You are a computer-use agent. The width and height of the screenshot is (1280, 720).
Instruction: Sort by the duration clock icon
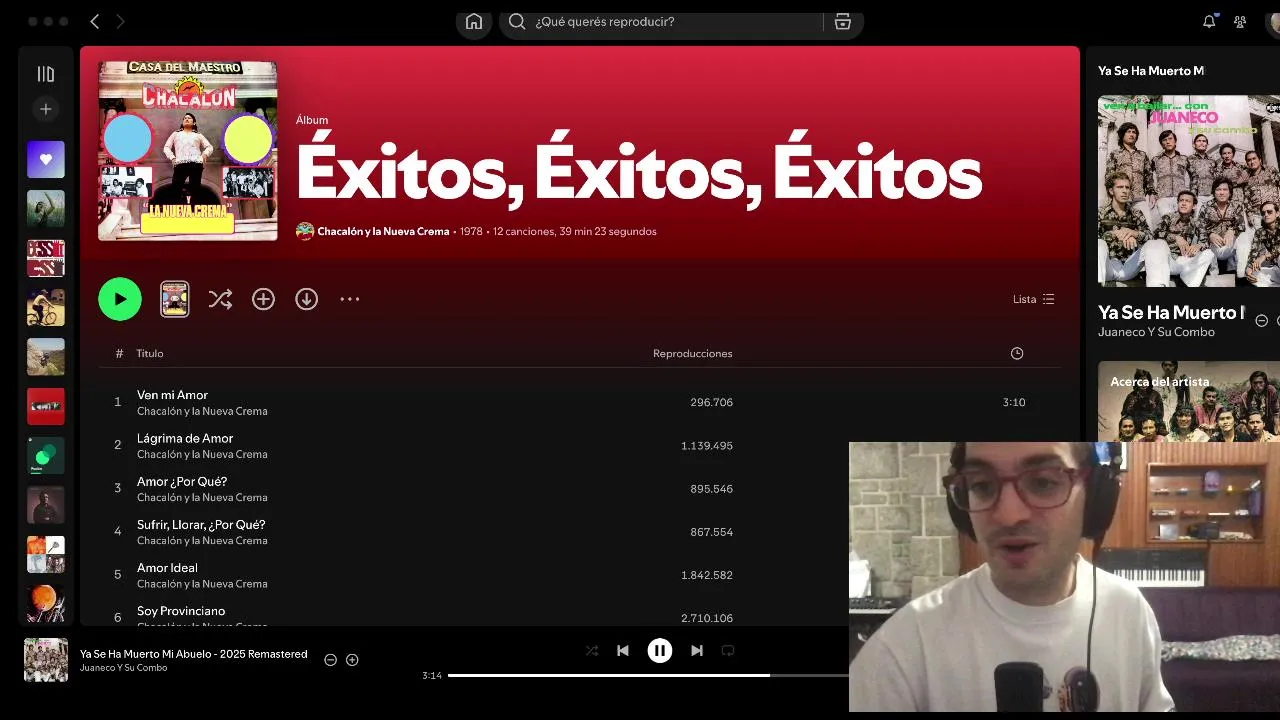(1017, 353)
